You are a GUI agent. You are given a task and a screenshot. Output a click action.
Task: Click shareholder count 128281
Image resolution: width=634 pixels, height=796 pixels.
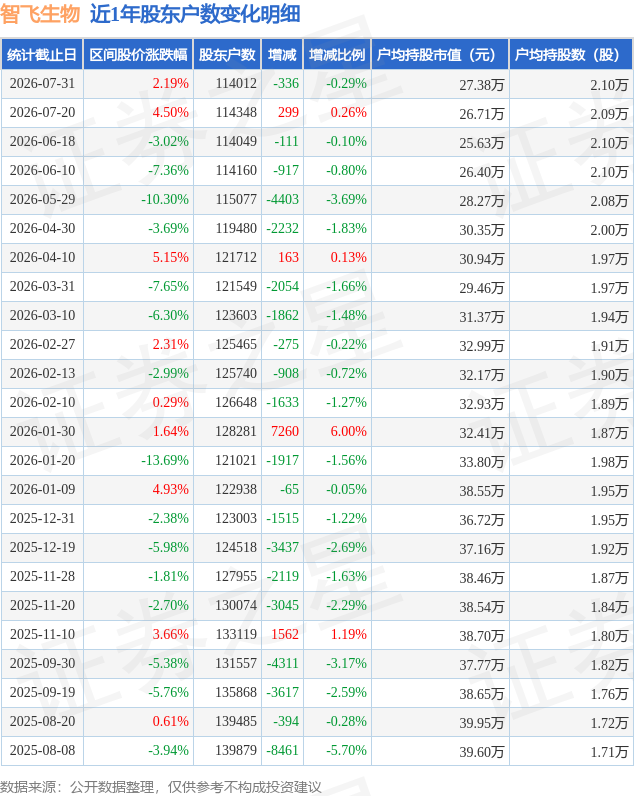point(236,432)
